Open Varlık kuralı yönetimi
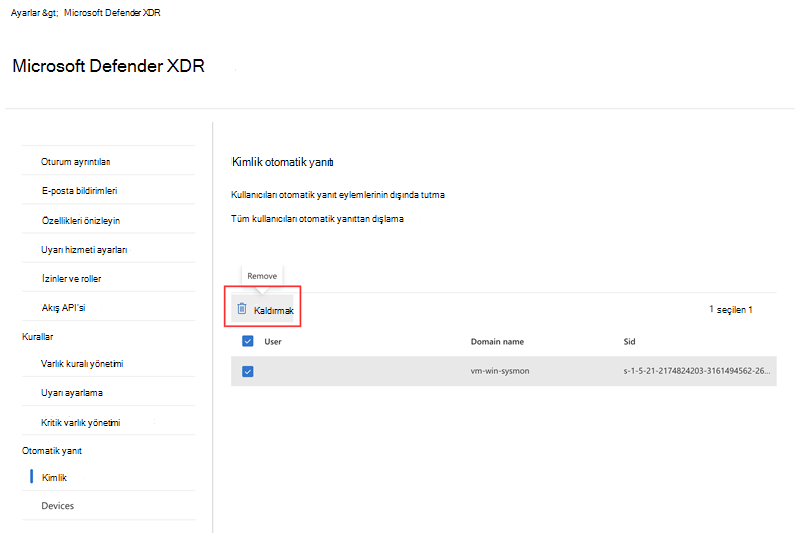 click(82, 364)
